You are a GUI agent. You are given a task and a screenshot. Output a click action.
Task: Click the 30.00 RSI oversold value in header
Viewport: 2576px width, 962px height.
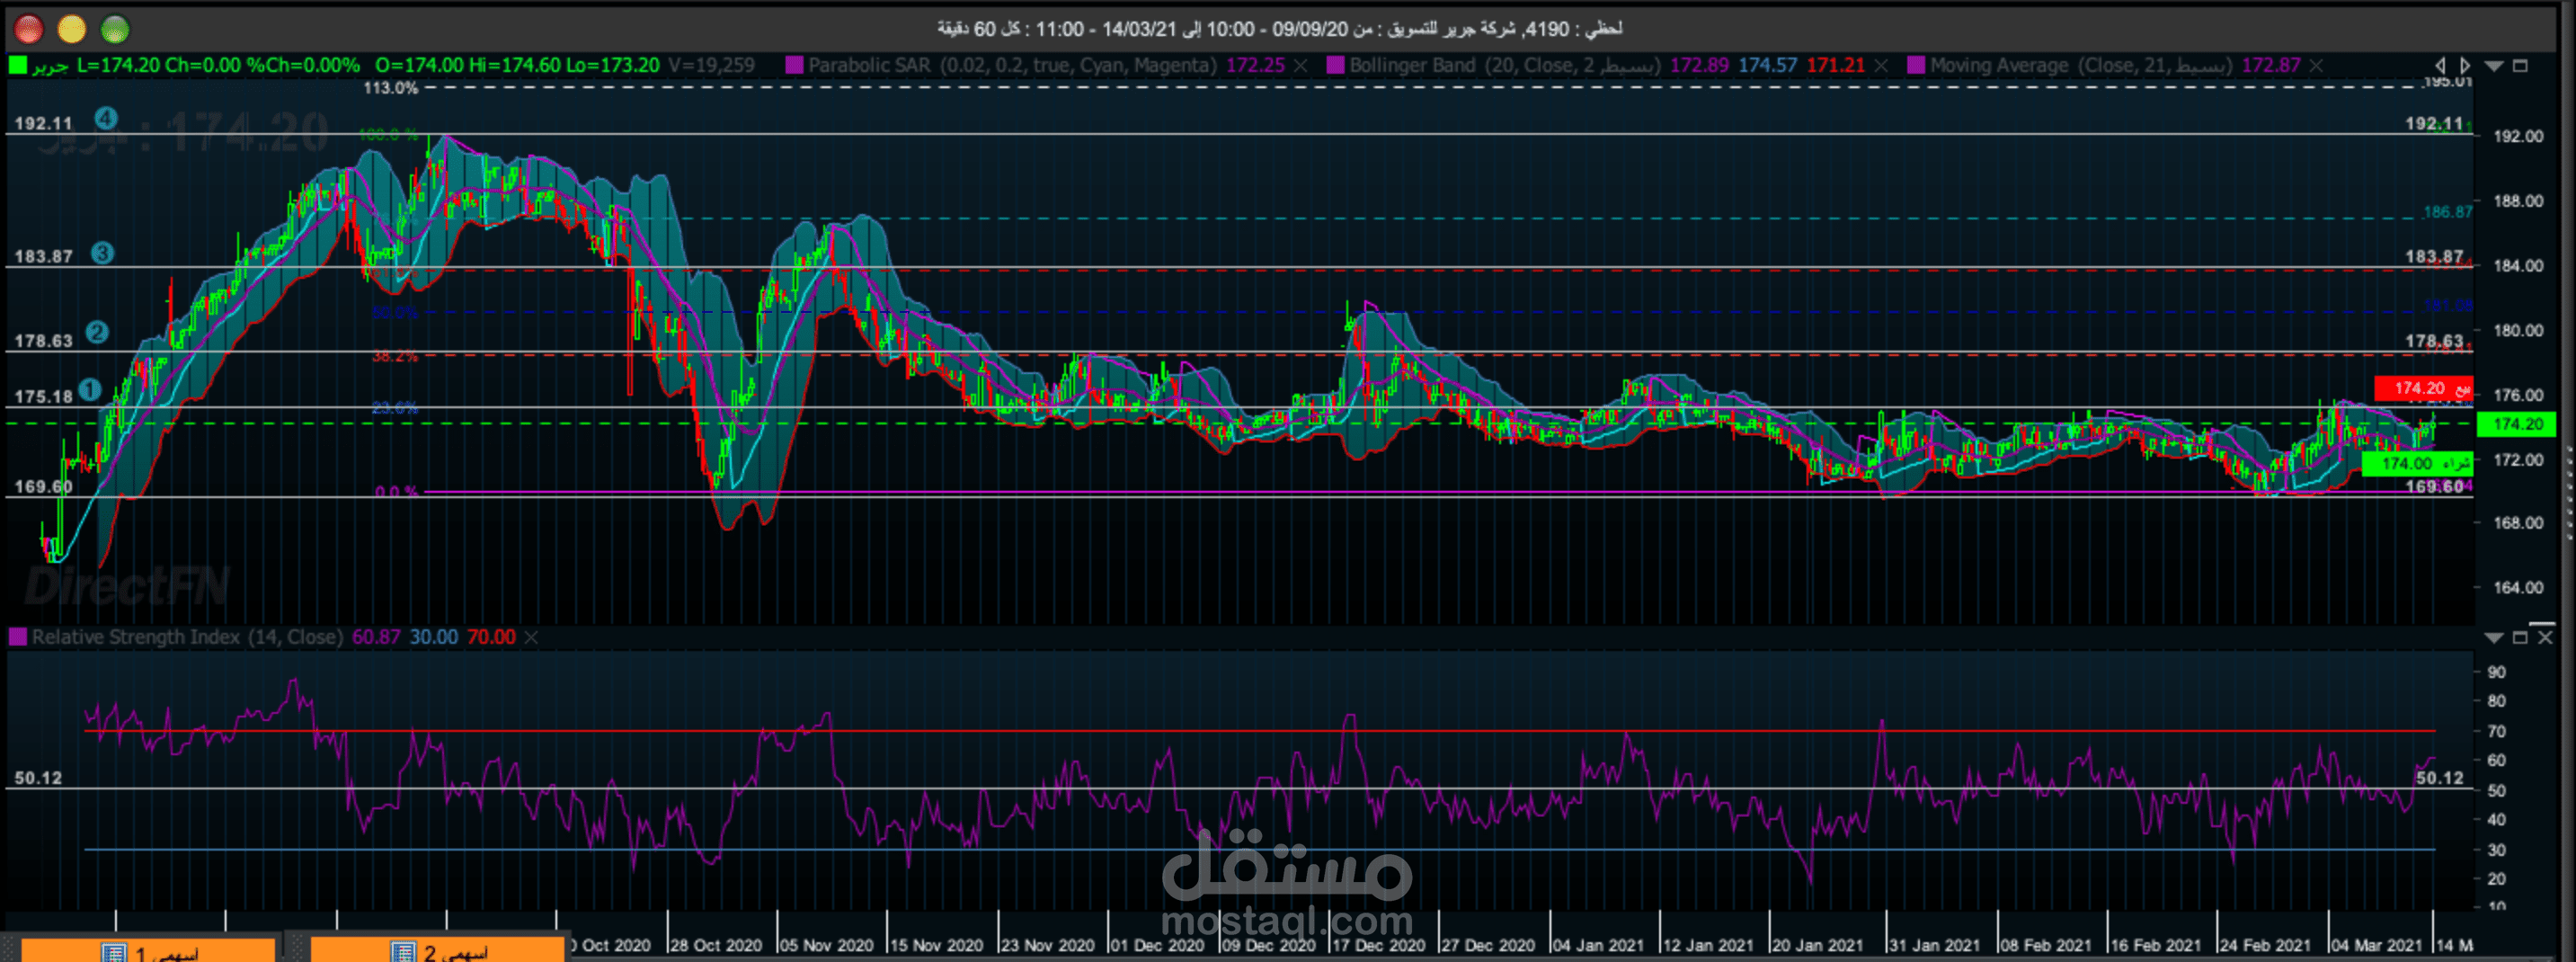pos(434,637)
